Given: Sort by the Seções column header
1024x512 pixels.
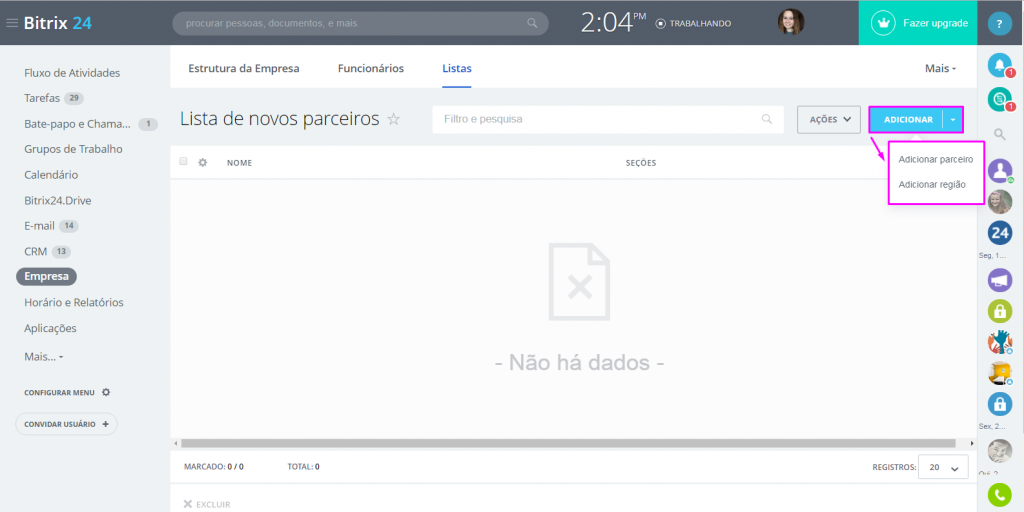Looking at the screenshot, I should pos(641,163).
